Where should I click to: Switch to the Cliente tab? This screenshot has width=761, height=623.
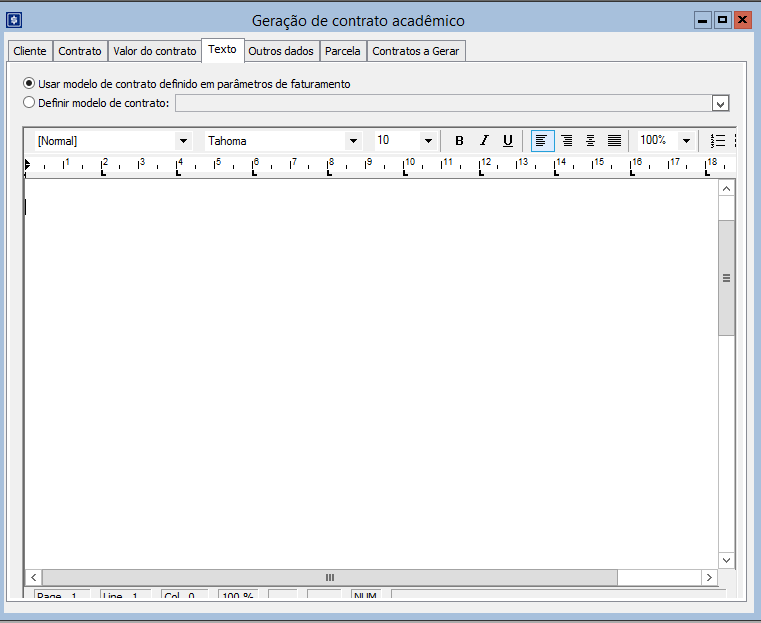pyautogui.click(x=30, y=51)
